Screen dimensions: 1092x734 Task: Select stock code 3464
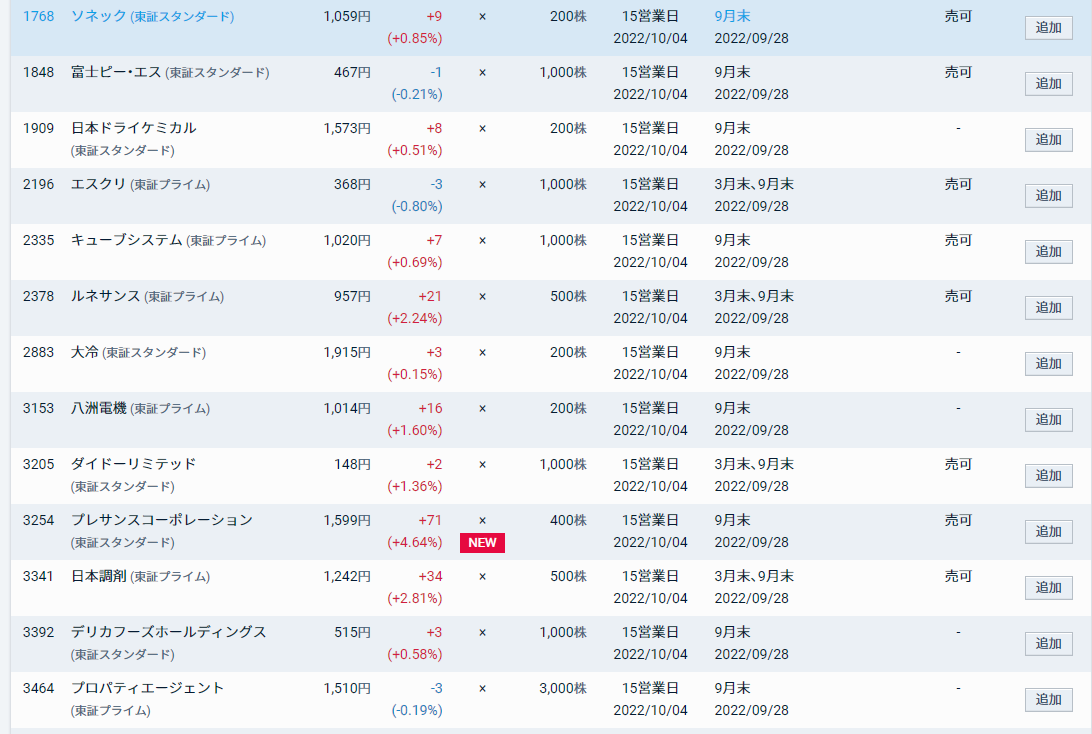38,689
